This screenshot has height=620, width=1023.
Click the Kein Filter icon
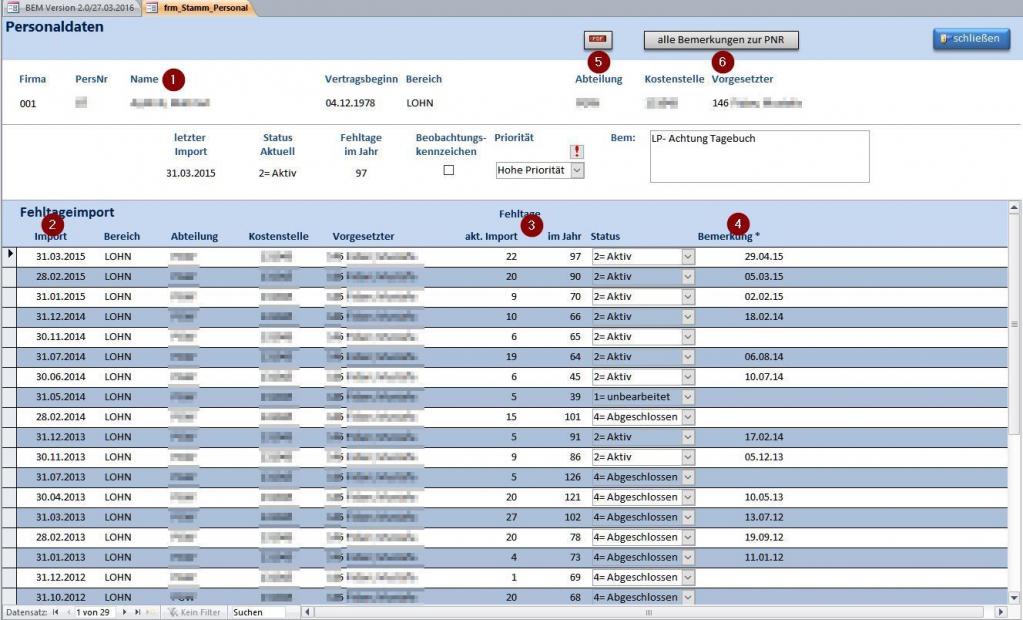pos(172,611)
